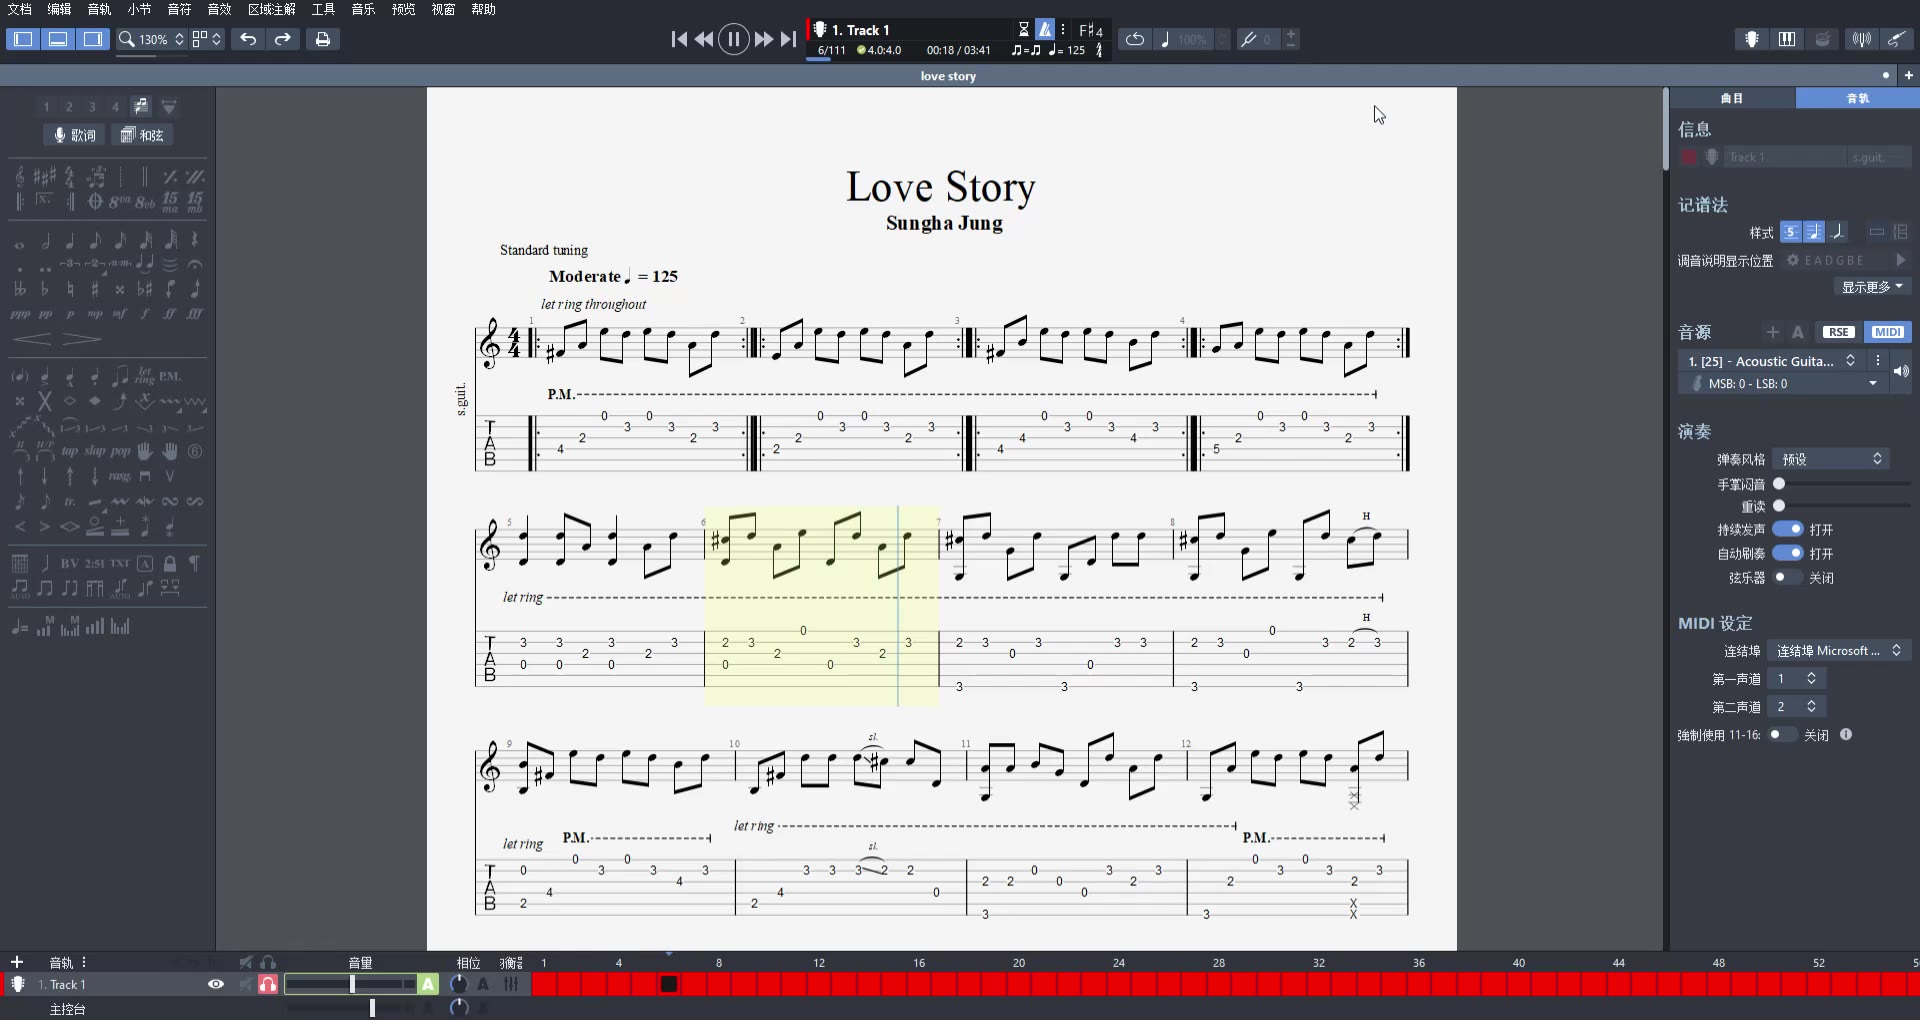Open 文档 menu
This screenshot has width=1920, height=1020.
click(x=20, y=9)
